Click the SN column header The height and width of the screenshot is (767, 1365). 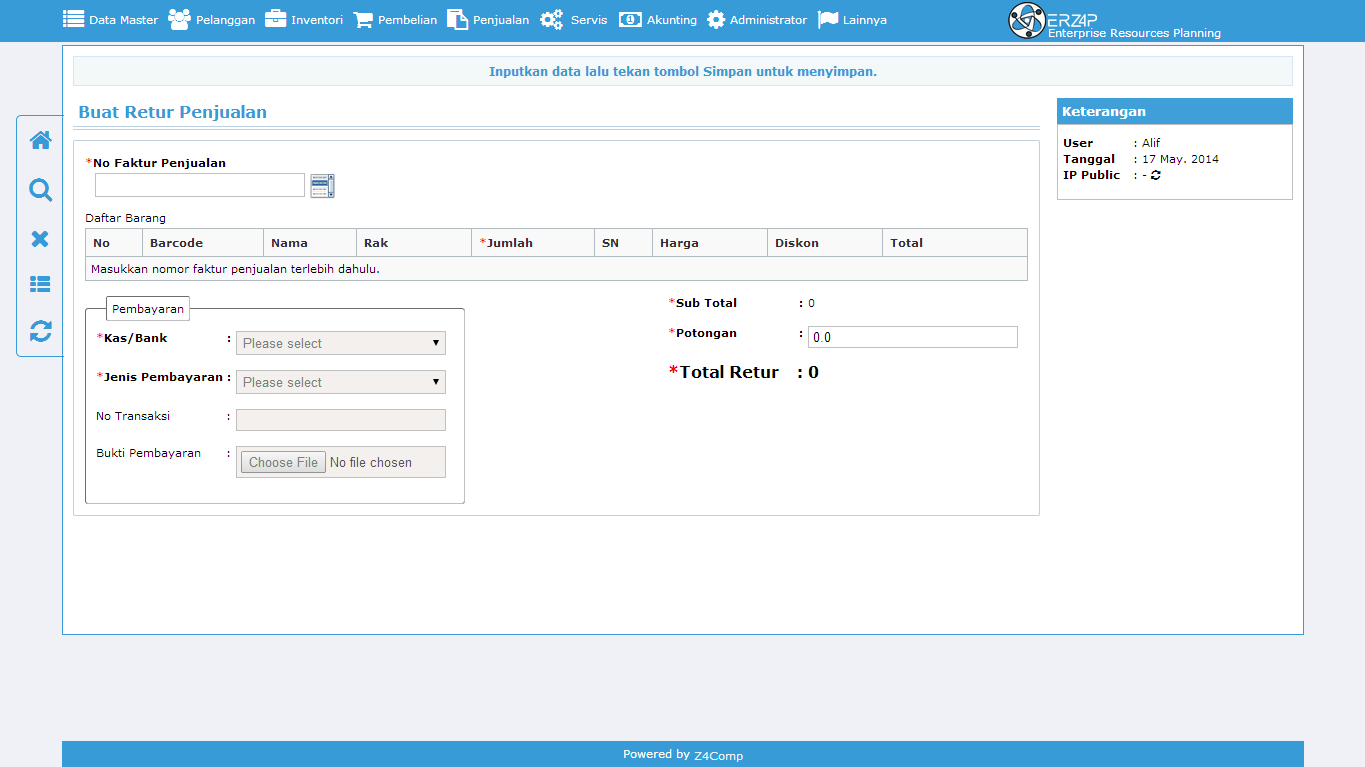624,243
